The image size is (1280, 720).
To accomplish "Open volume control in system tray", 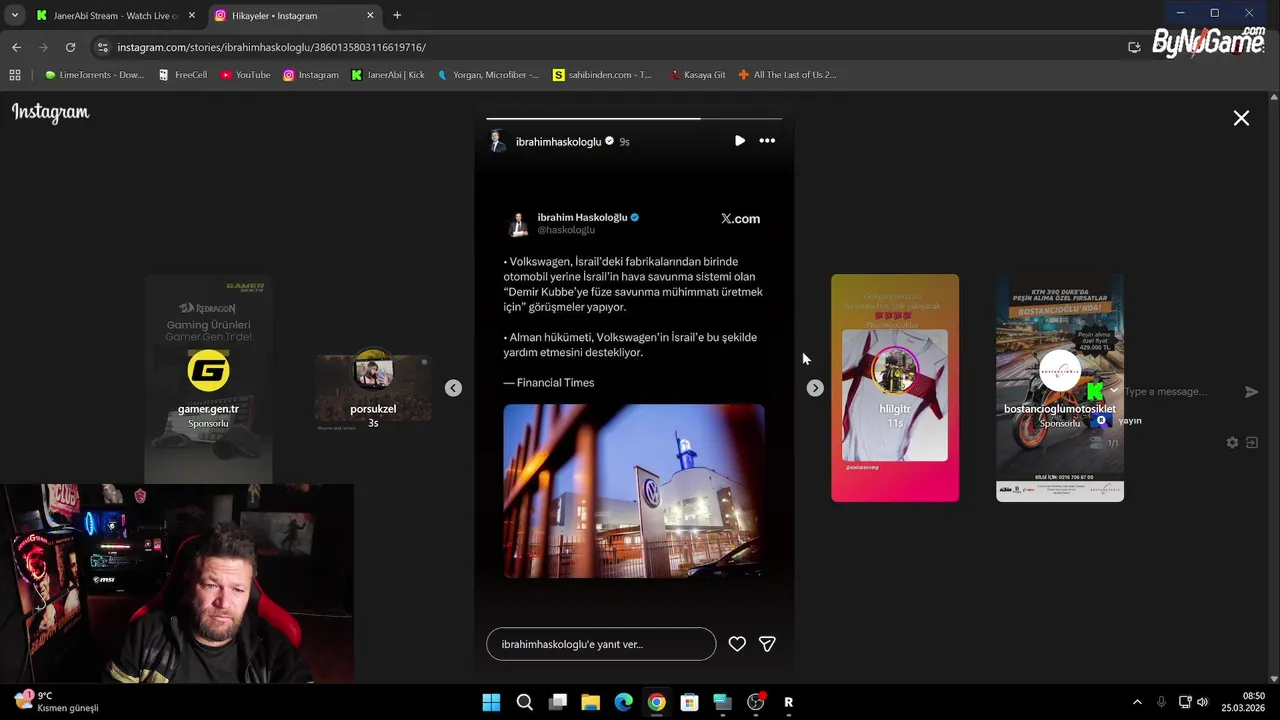I will 1202,702.
